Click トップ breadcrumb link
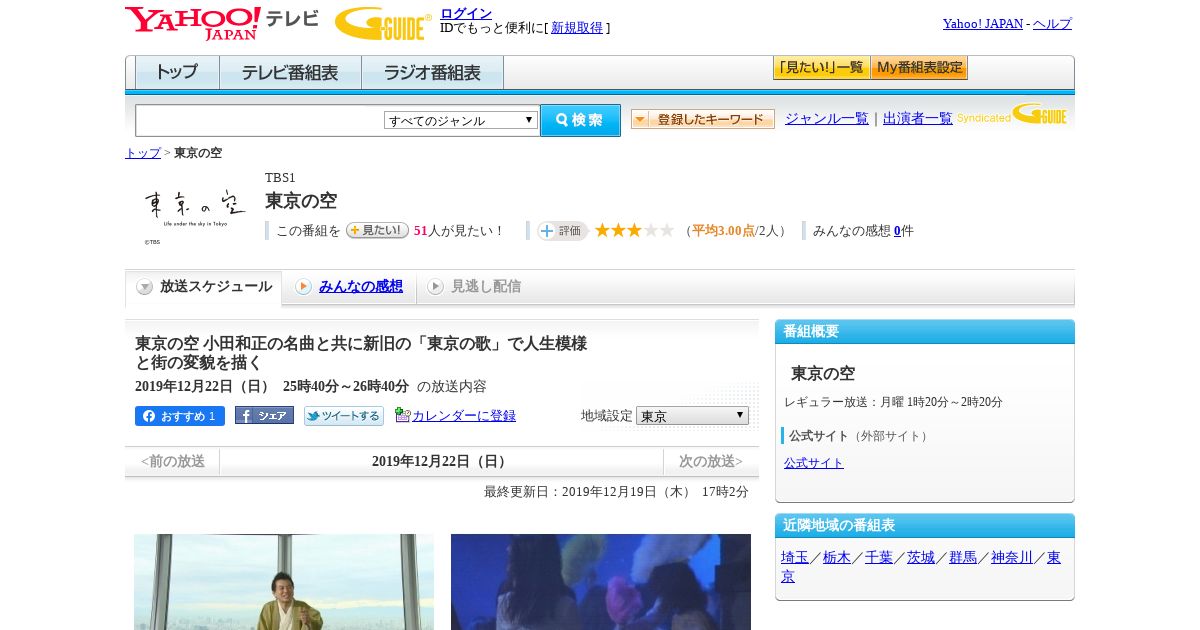Image resolution: width=1200 pixels, height=630 pixels. click(143, 153)
